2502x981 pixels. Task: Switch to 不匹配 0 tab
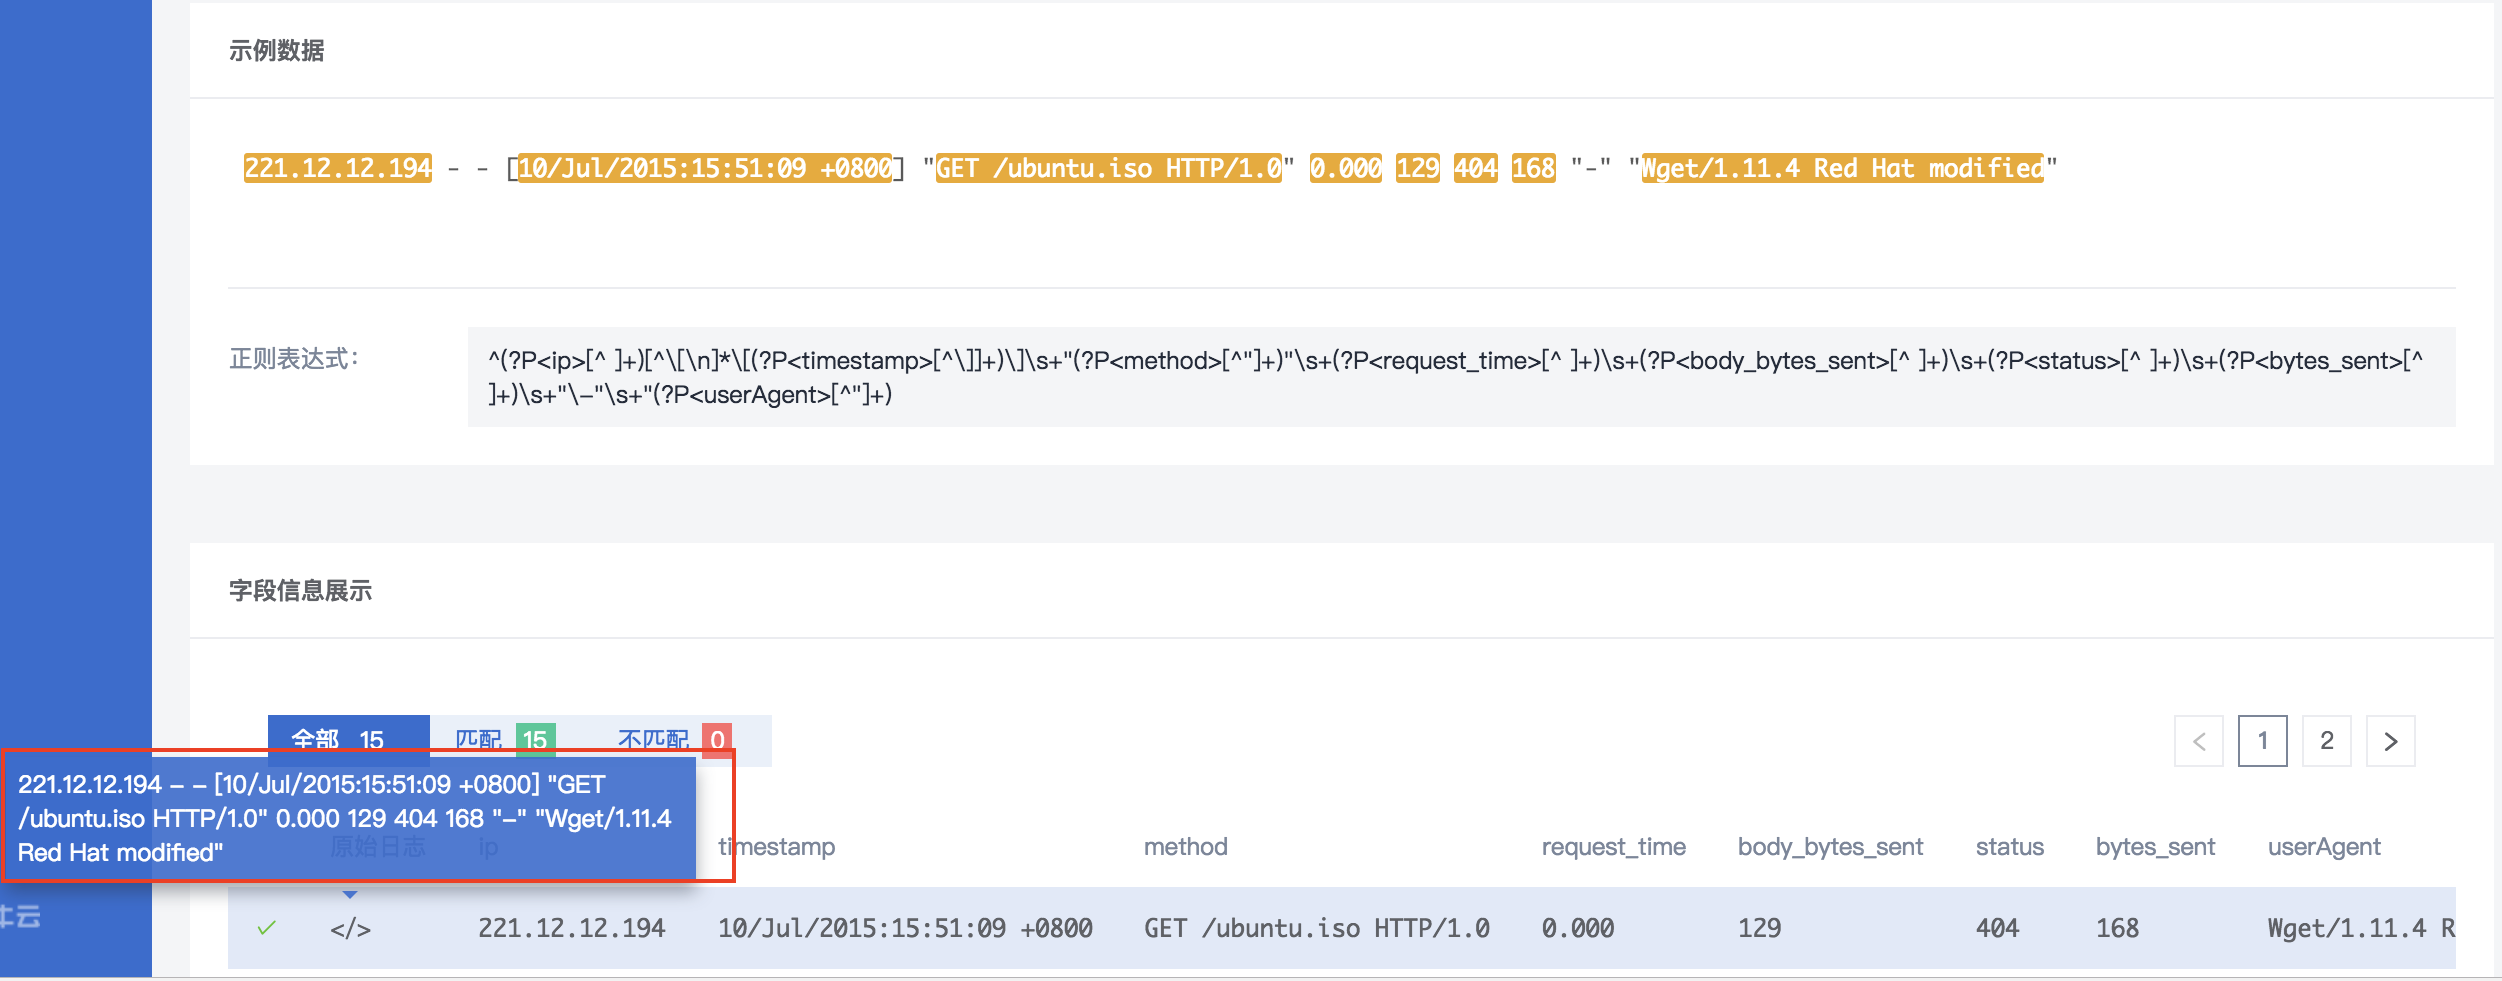pos(674,740)
